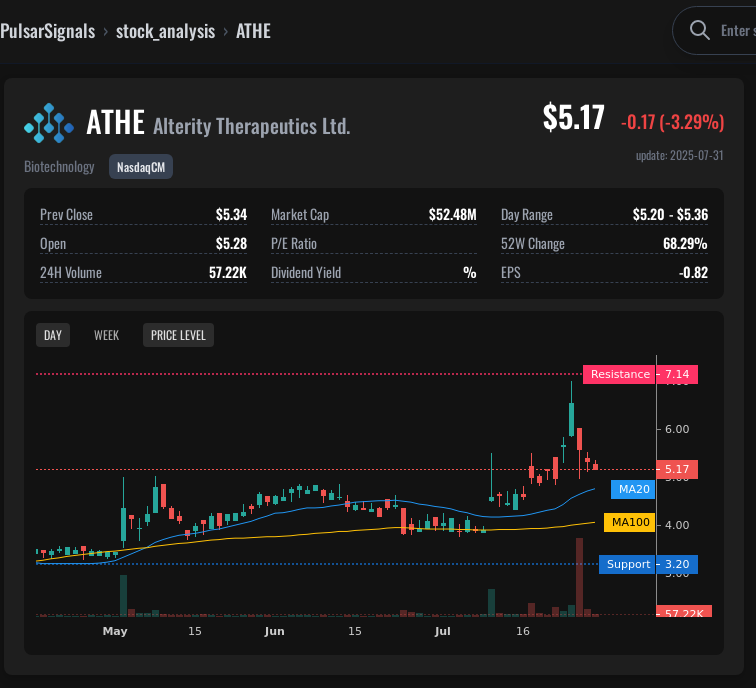Click the current price 5.17 axis tag
Screen dimensions: 756x688
click(x=677, y=469)
